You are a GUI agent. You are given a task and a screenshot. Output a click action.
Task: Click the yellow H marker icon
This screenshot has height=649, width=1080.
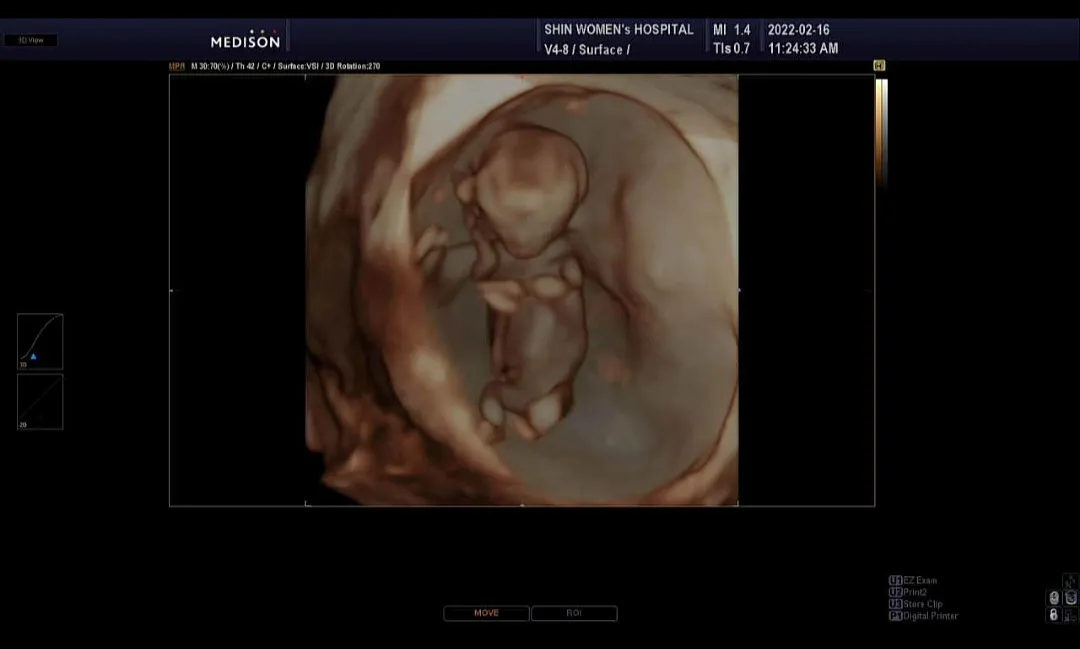pyautogui.click(x=879, y=65)
